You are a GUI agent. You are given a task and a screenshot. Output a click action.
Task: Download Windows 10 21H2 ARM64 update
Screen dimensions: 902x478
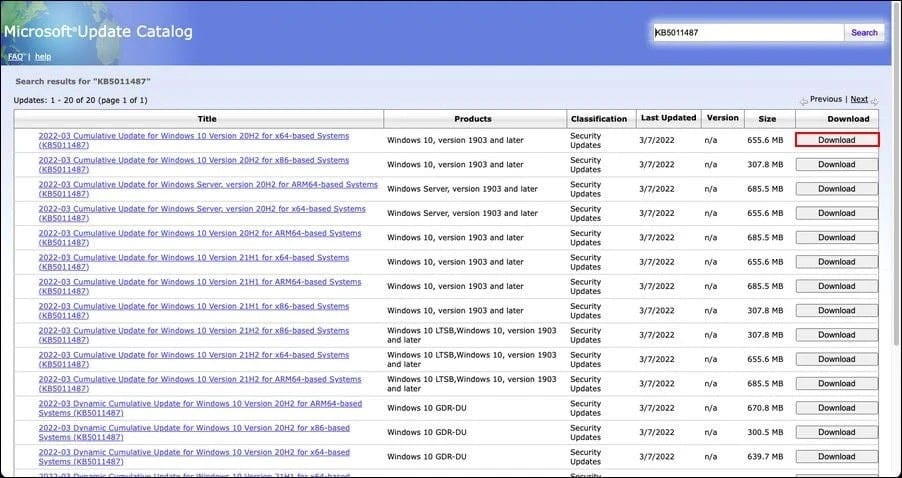(x=837, y=383)
